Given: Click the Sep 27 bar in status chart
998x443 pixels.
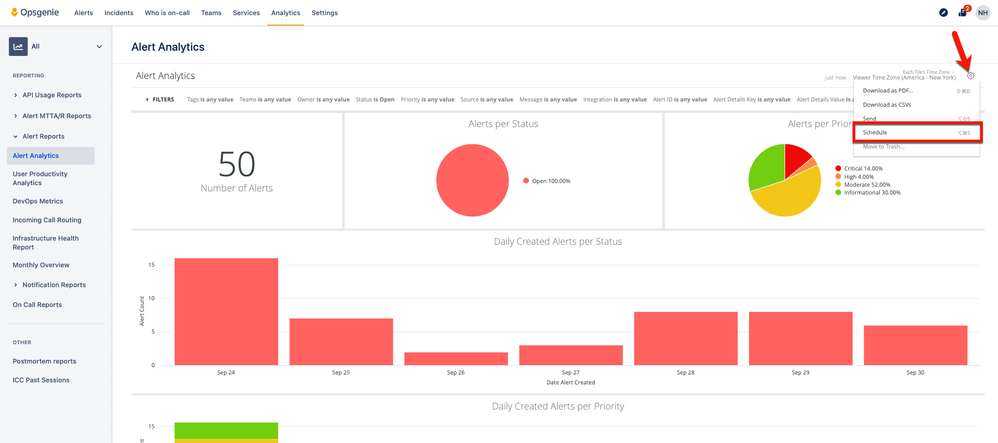Looking at the screenshot, I should [571, 355].
